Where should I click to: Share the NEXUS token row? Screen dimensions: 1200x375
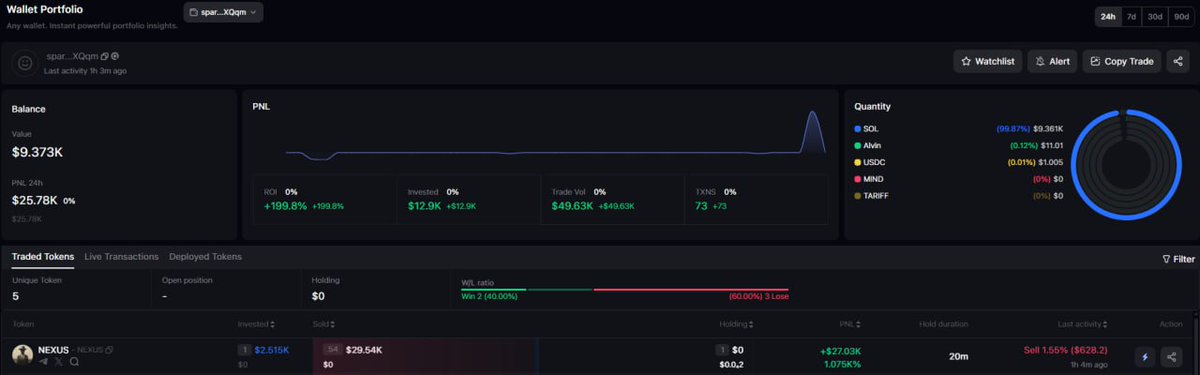pyautogui.click(x=1171, y=356)
